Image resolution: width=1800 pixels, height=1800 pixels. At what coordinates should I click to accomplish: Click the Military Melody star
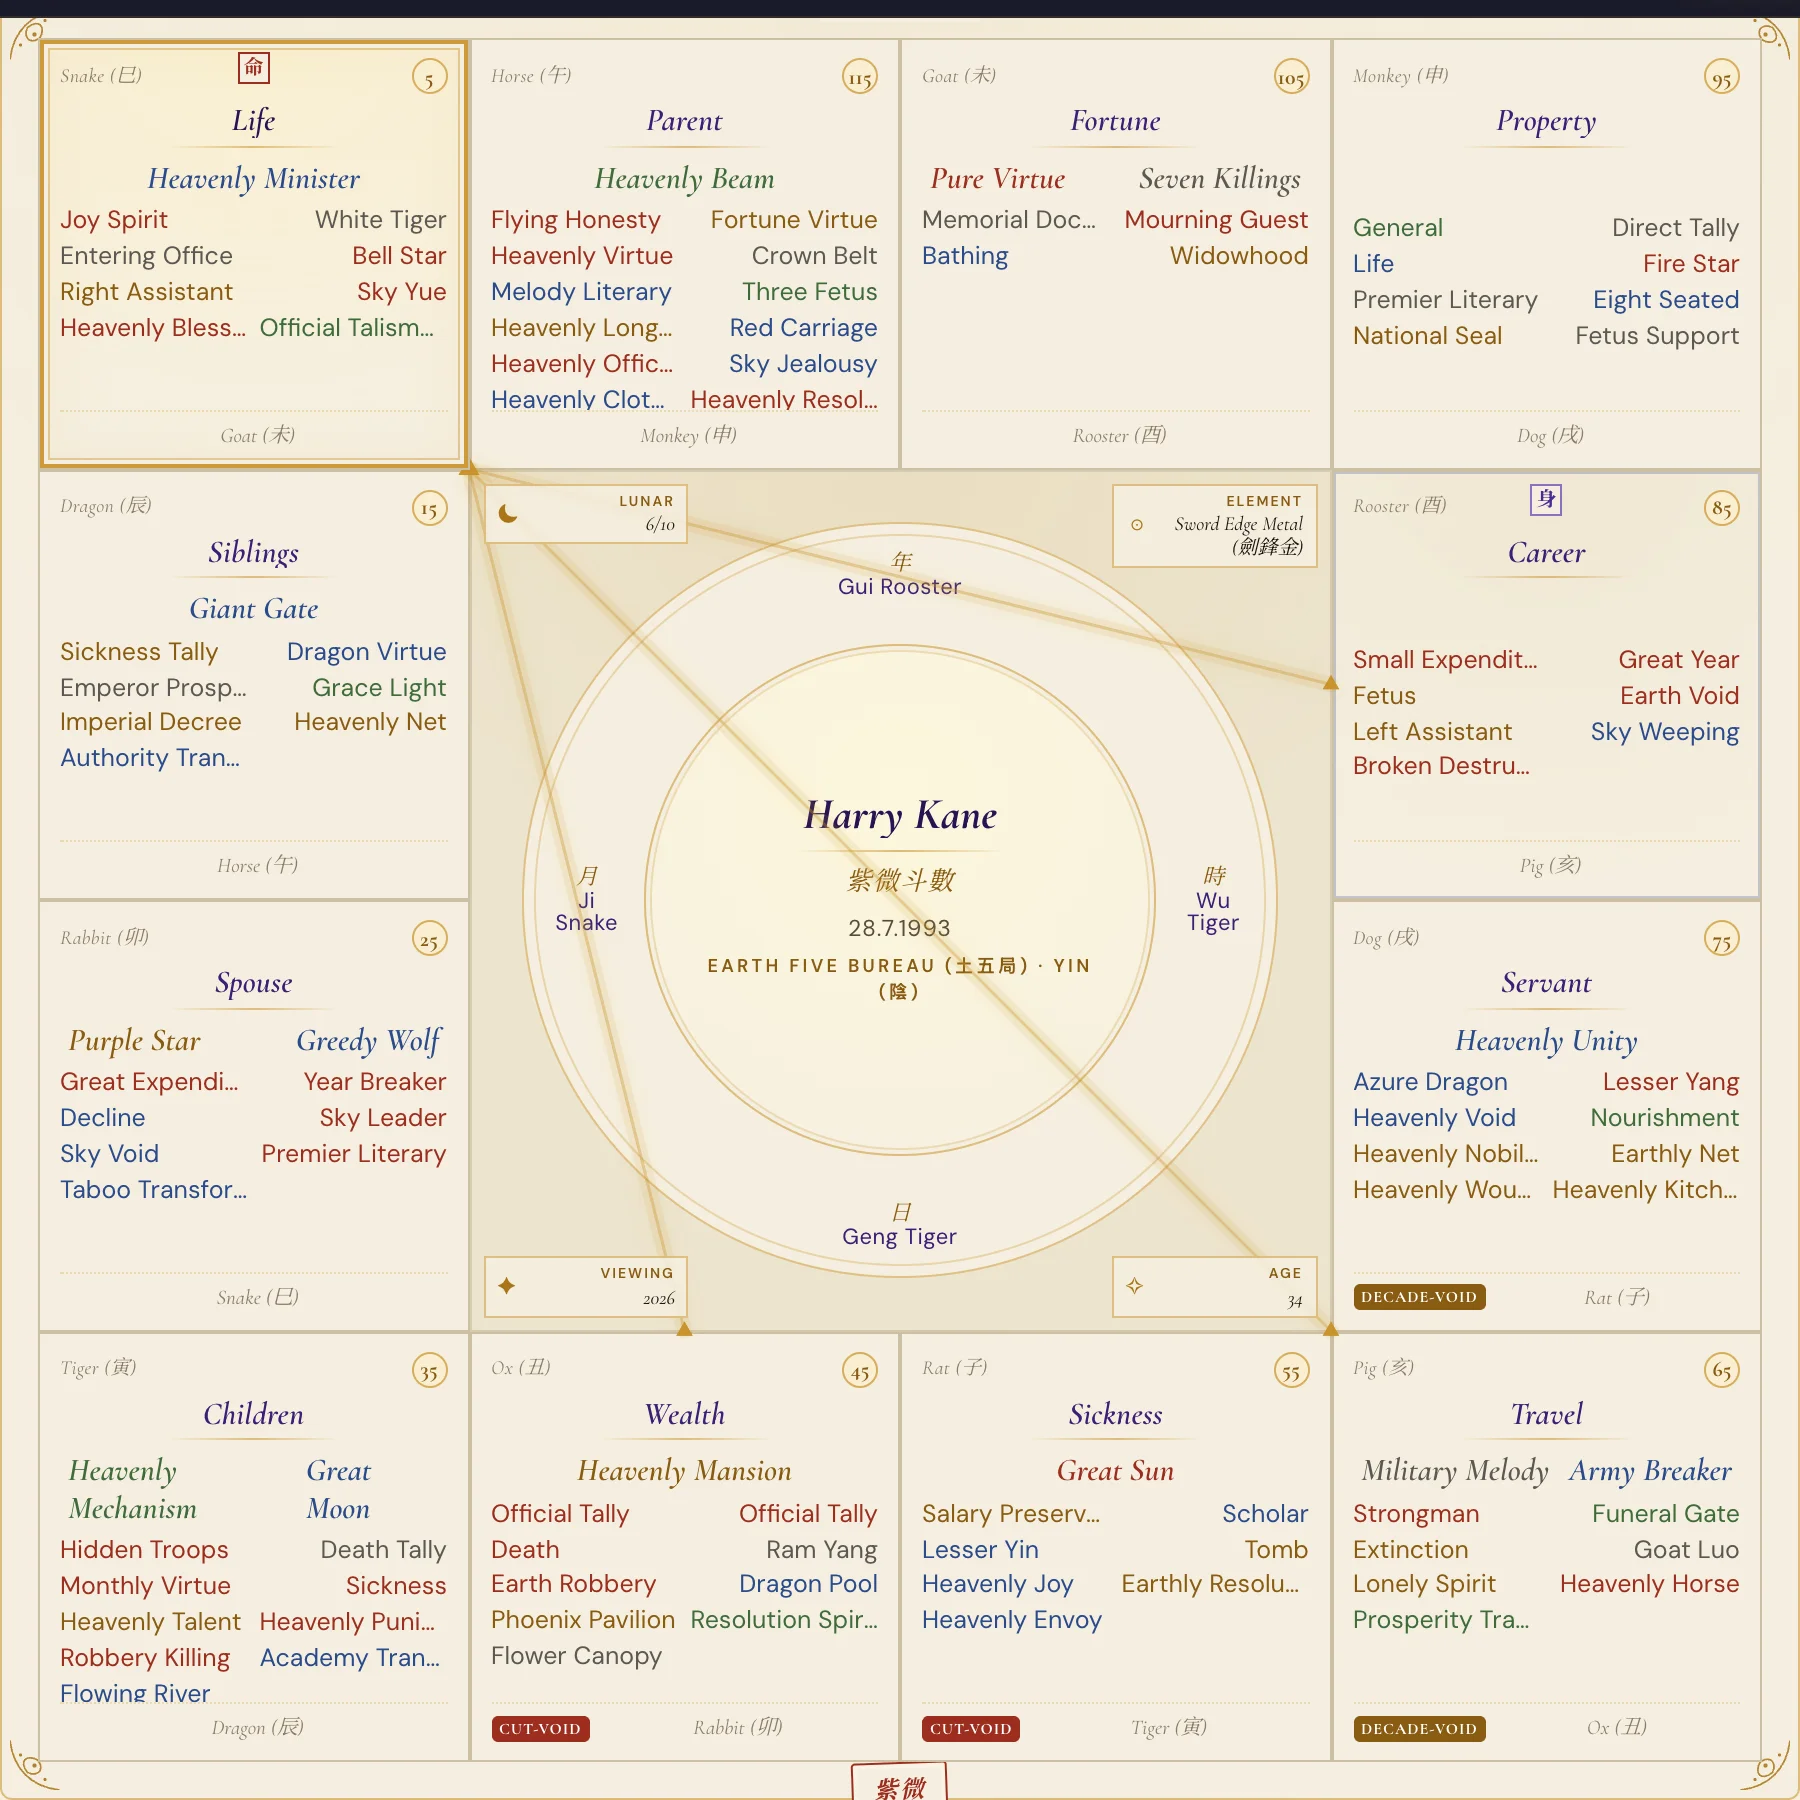[1455, 1471]
